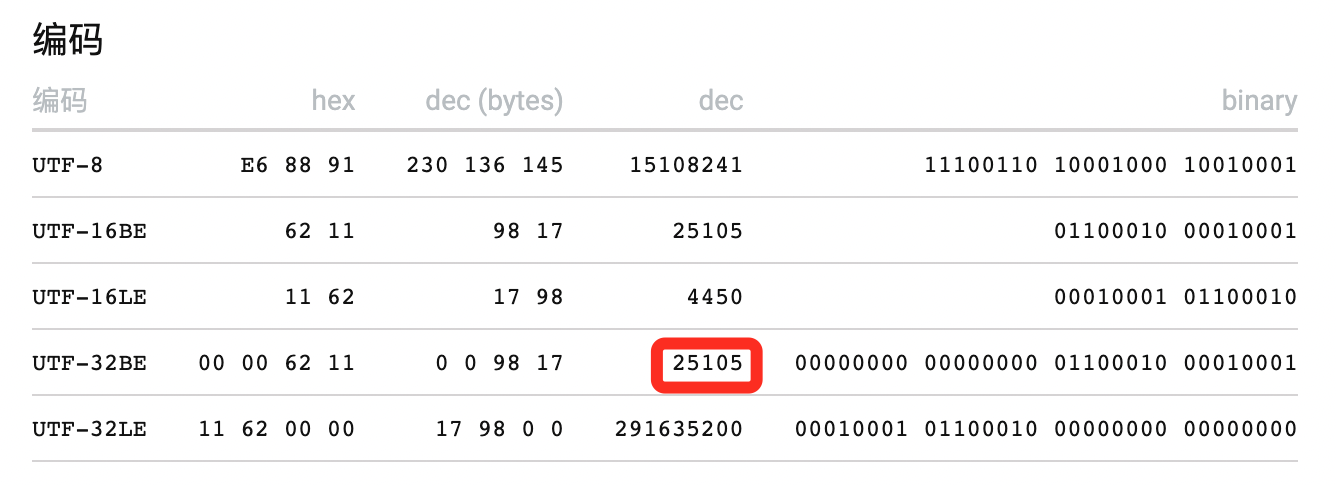This screenshot has height=486, width=1336.
Task: Click the dec (bytes) column header
Action: coord(494,100)
